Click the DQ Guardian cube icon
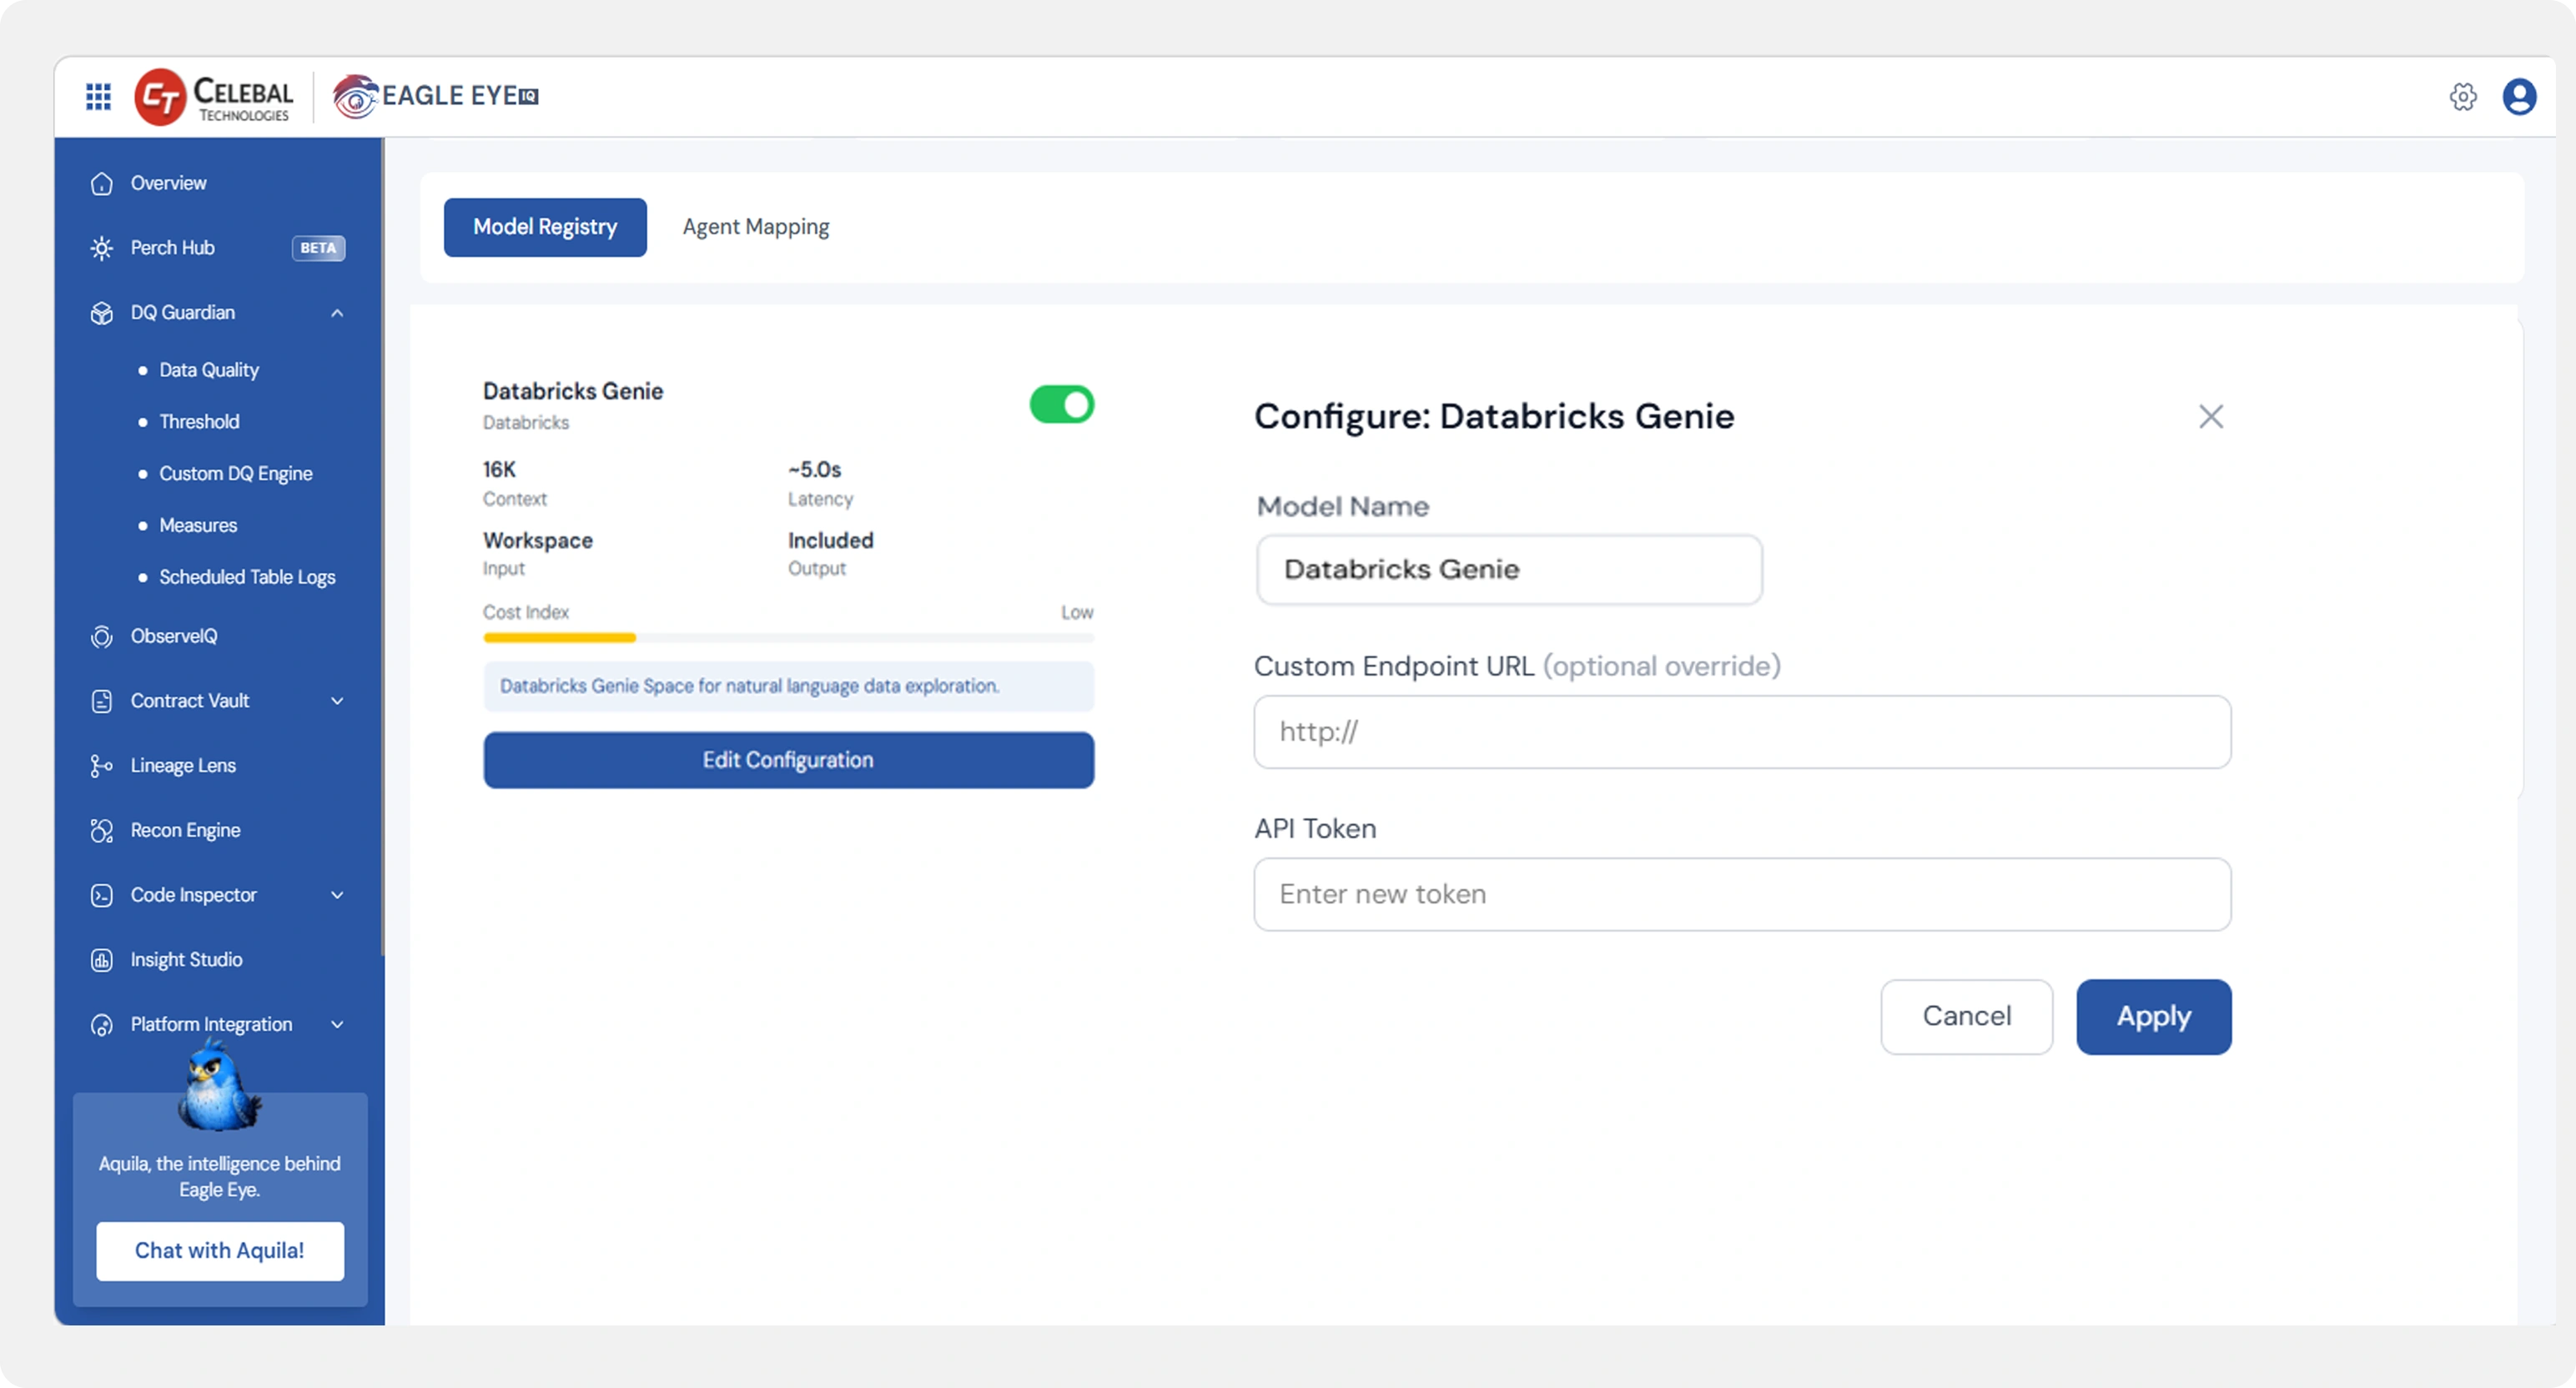The height and width of the screenshot is (1388, 2576). (x=101, y=313)
